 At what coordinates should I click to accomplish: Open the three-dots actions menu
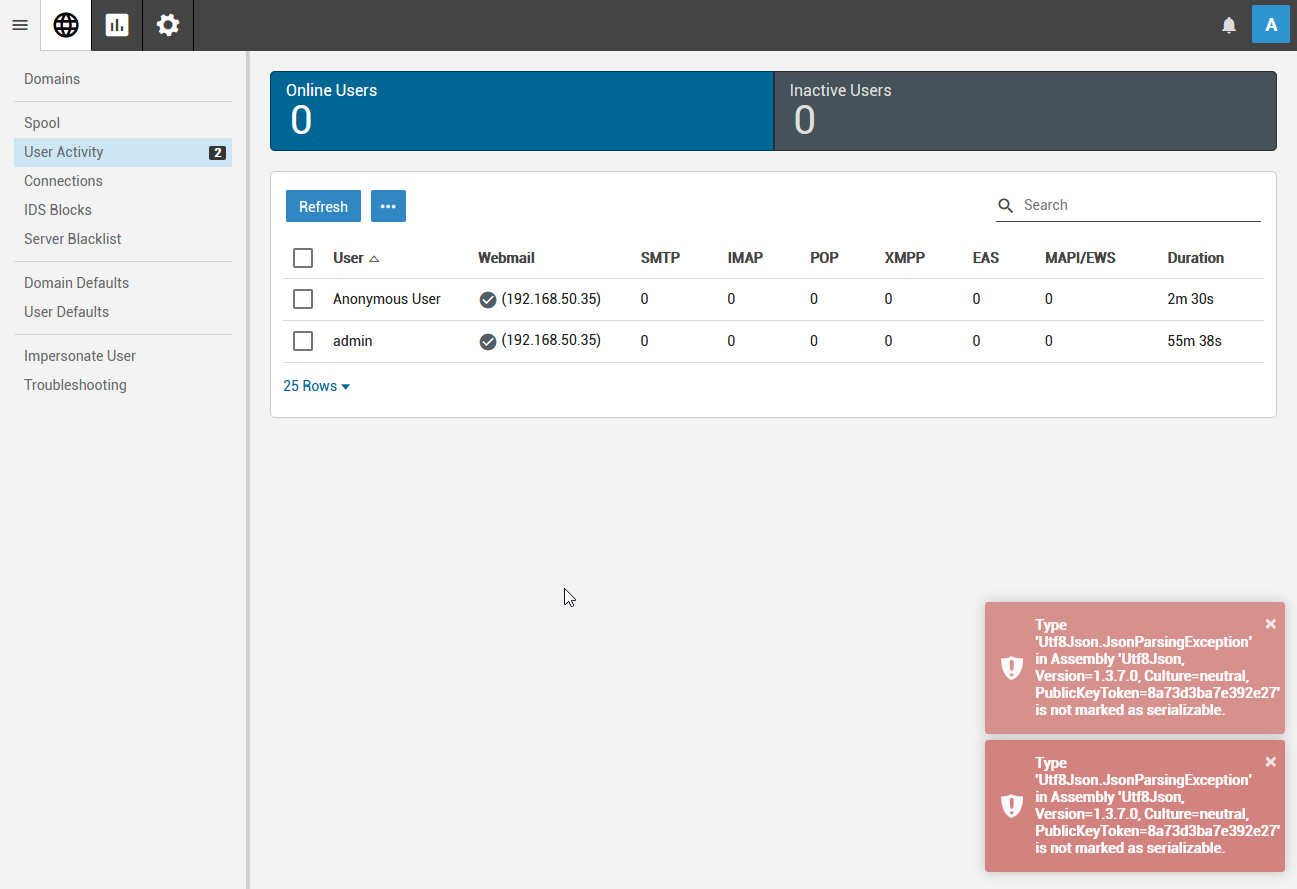(x=388, y=206)
